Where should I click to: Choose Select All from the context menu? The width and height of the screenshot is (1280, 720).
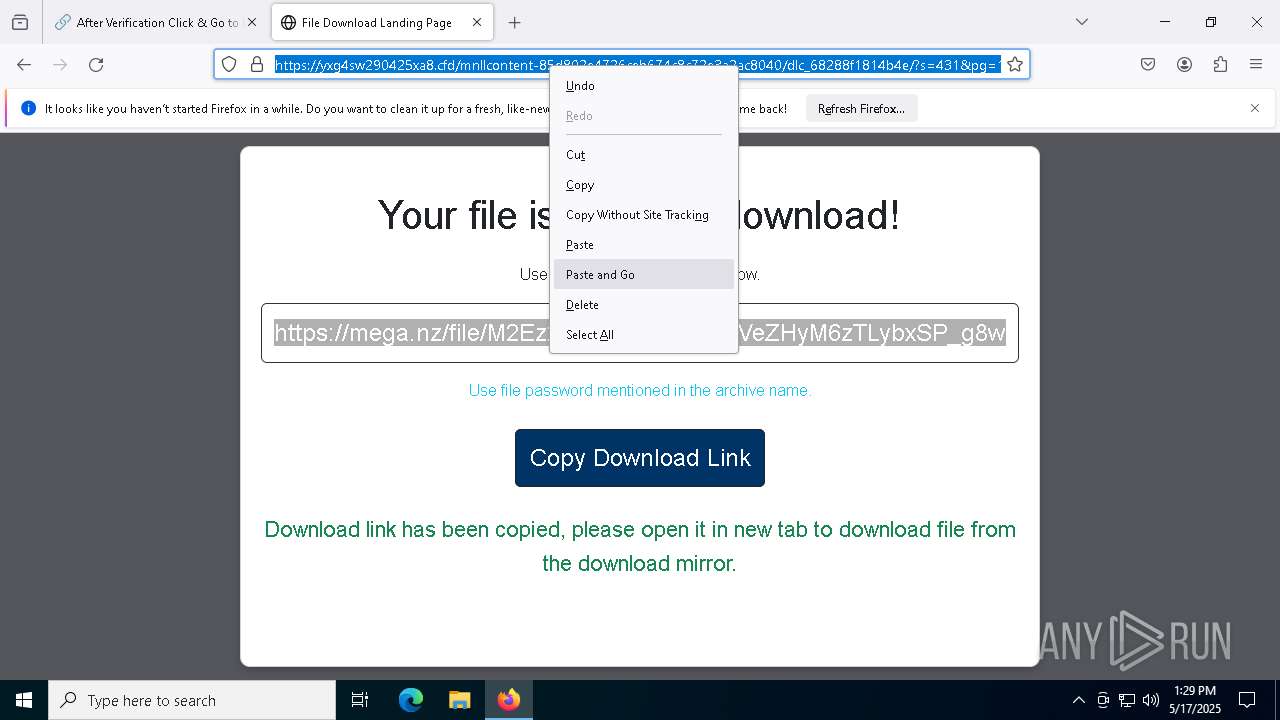pos(644,335)
